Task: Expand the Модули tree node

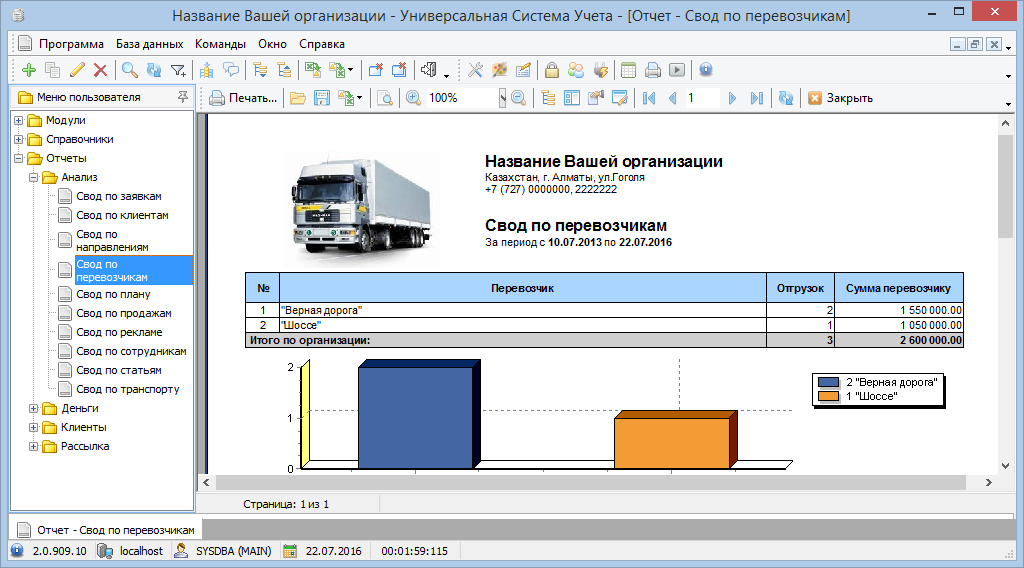Action: pos(19,120)
